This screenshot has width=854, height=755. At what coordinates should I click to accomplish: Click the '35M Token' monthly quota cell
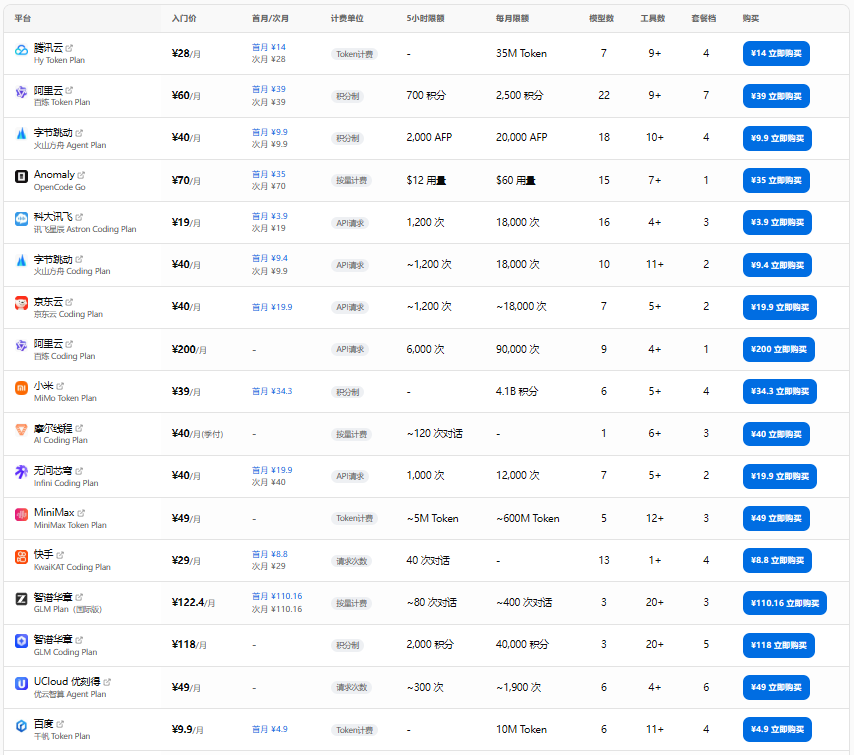tap(521, 53)
